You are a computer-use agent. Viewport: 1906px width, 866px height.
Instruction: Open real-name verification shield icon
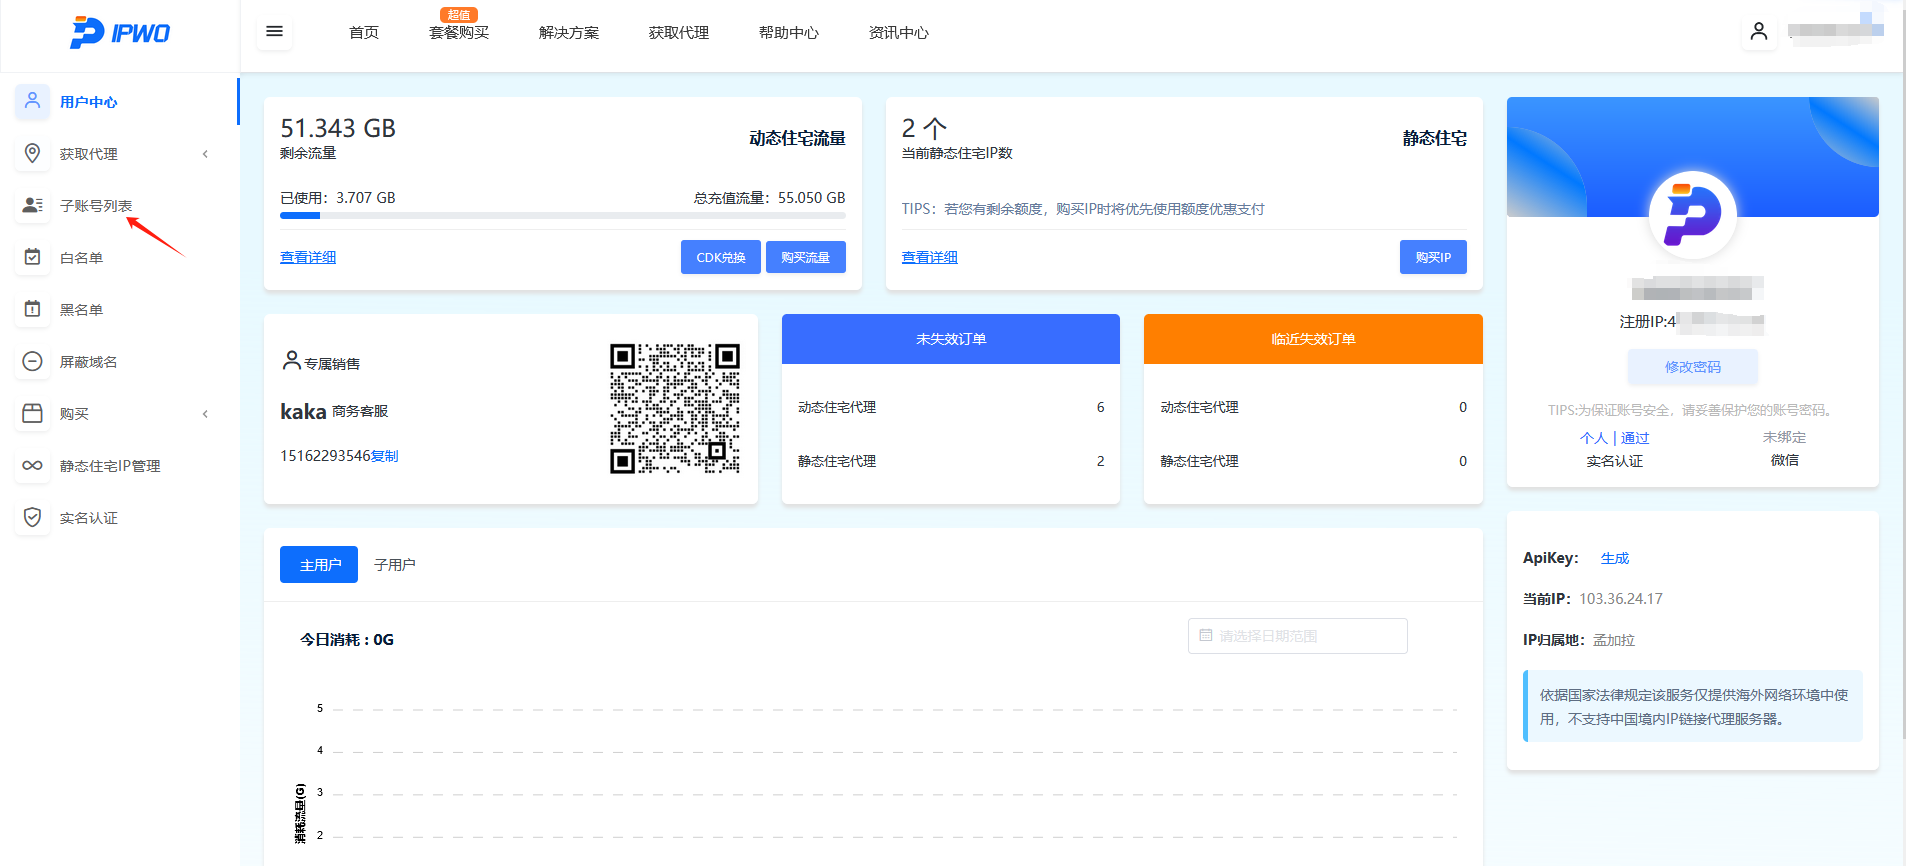33,517
